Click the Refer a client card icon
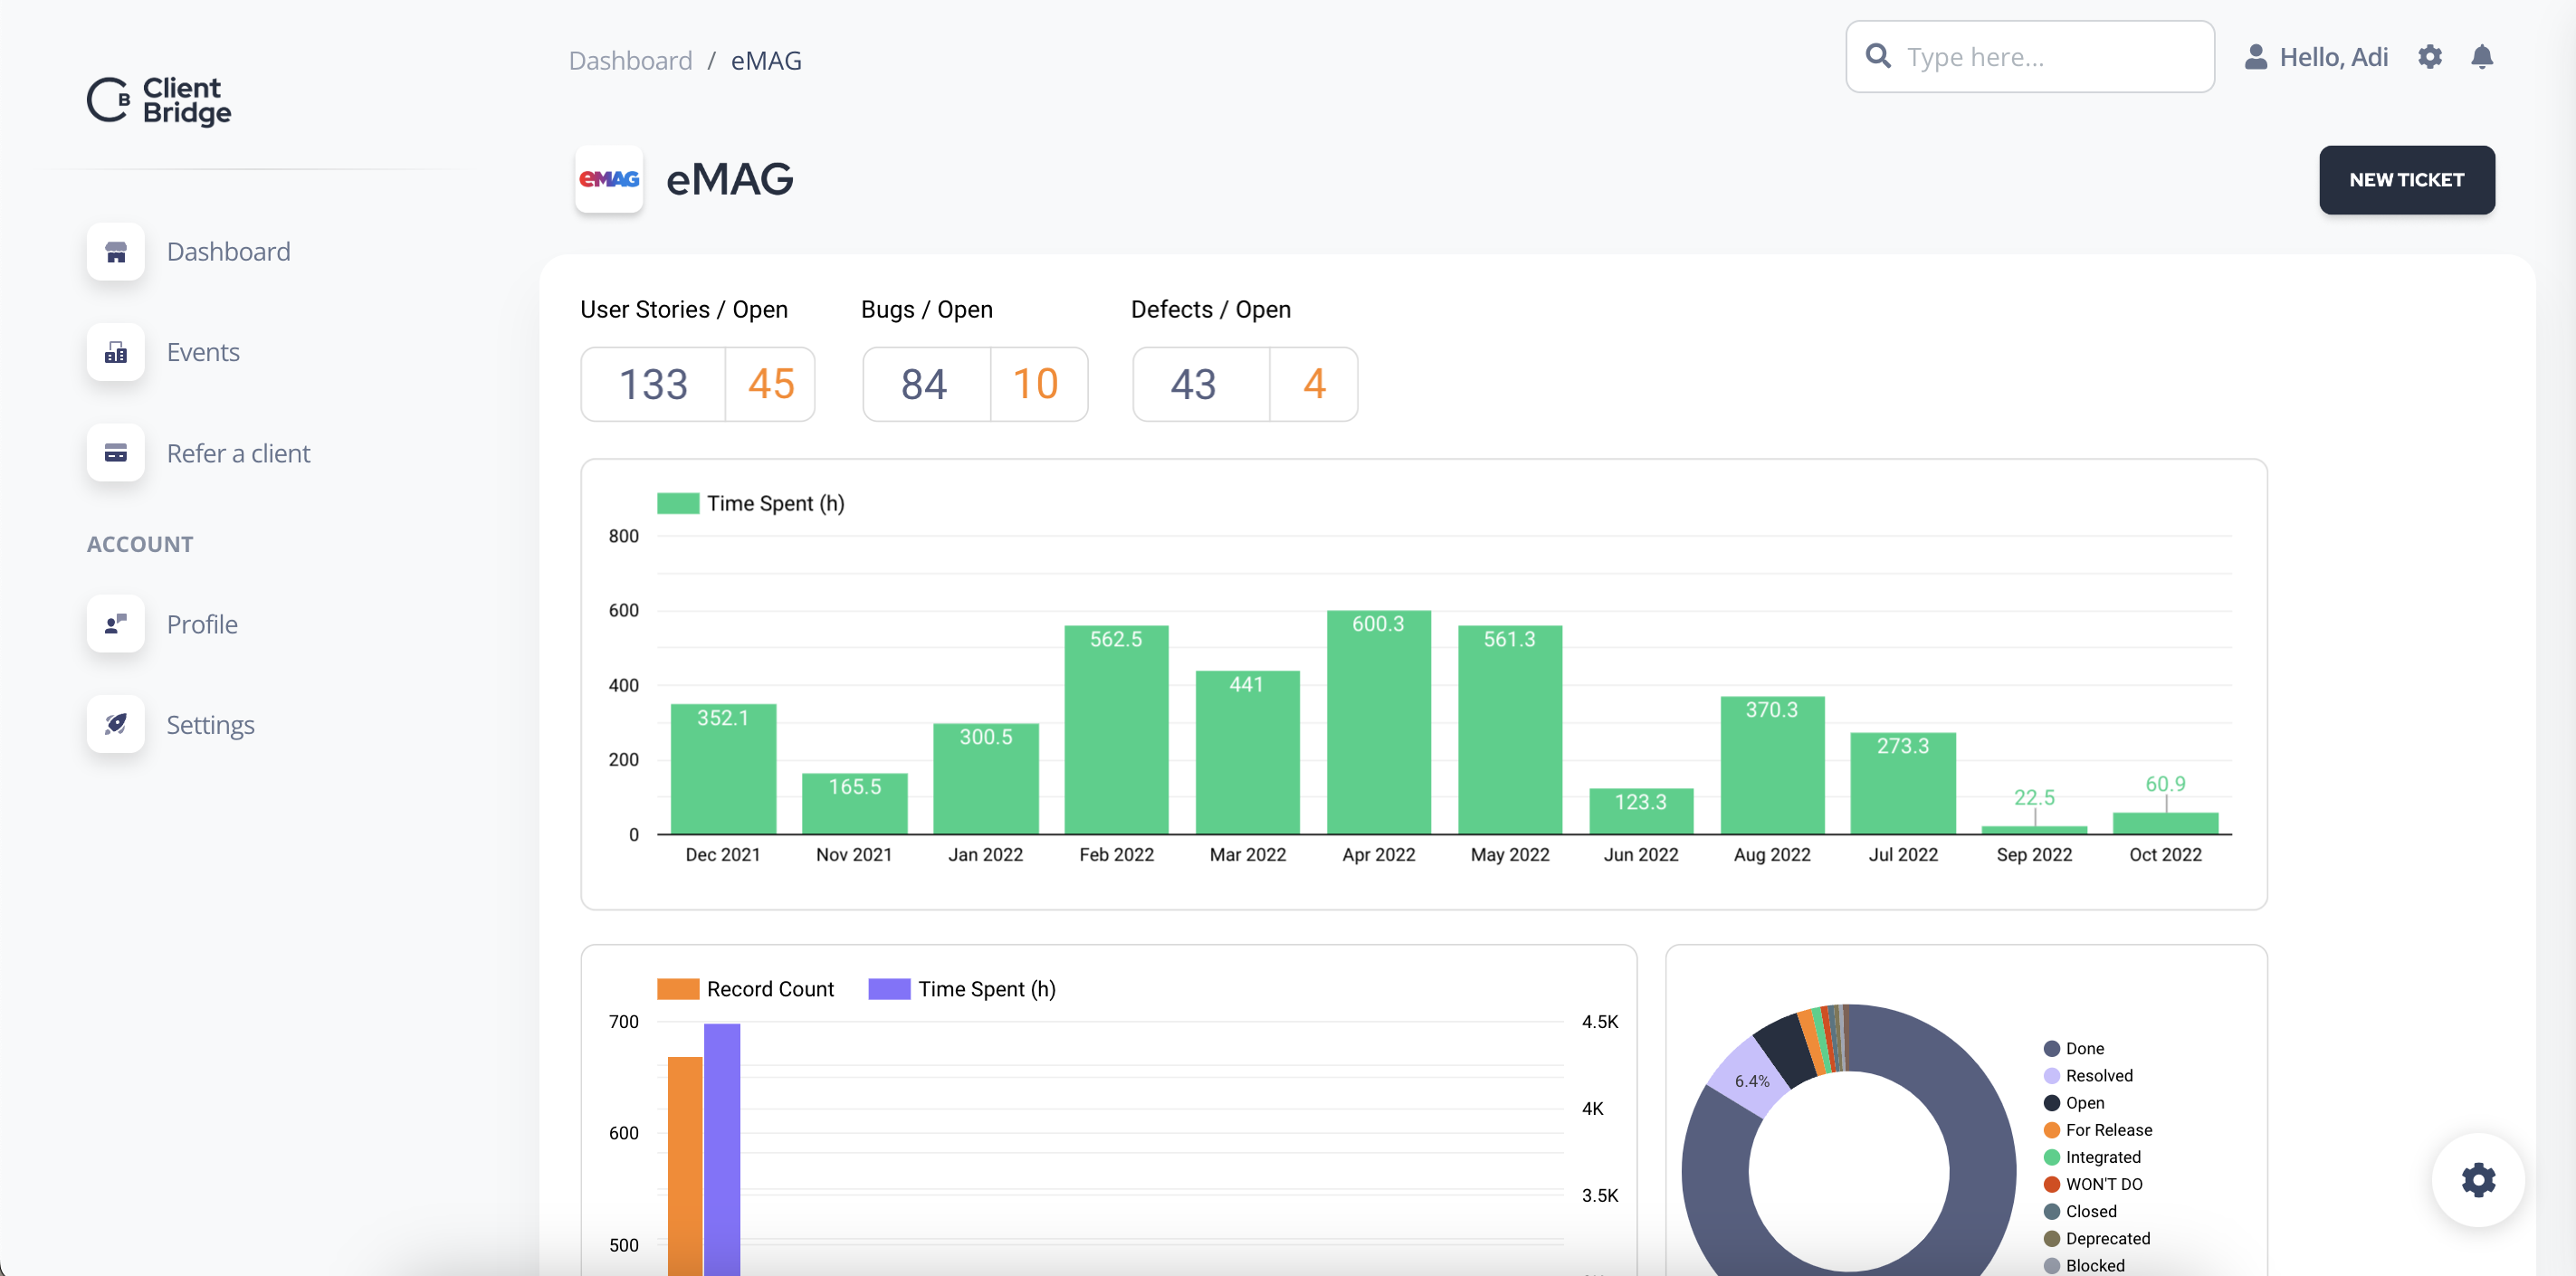The width and height of the screenshot is (2576, 1276). point(116,453)
